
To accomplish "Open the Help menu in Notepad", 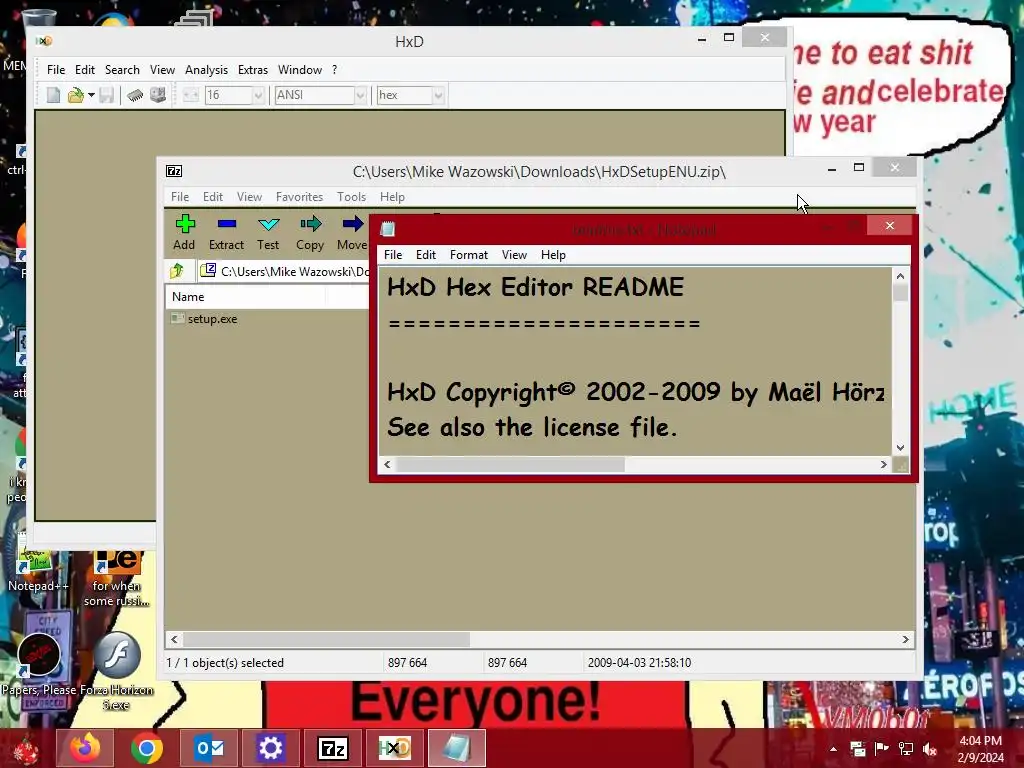I will point(552,255).
